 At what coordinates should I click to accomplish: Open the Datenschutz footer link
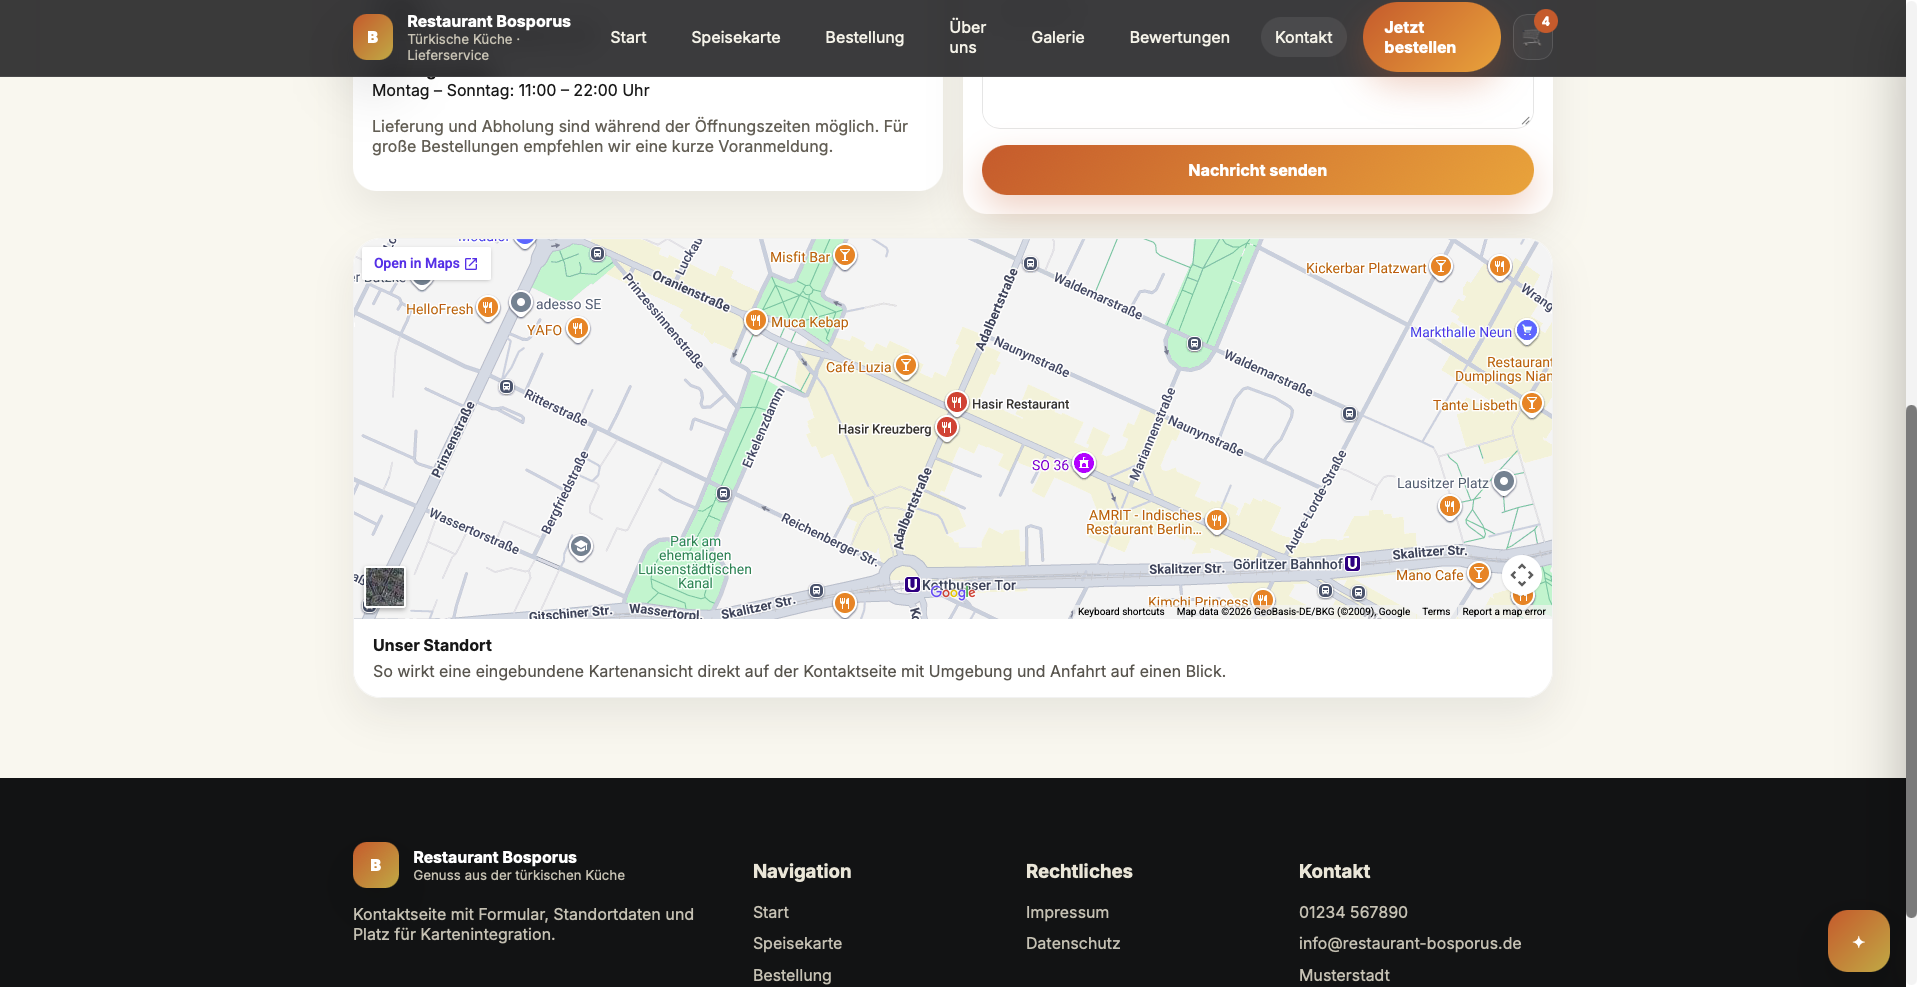pyautogui.click(x=1073, y=943)
